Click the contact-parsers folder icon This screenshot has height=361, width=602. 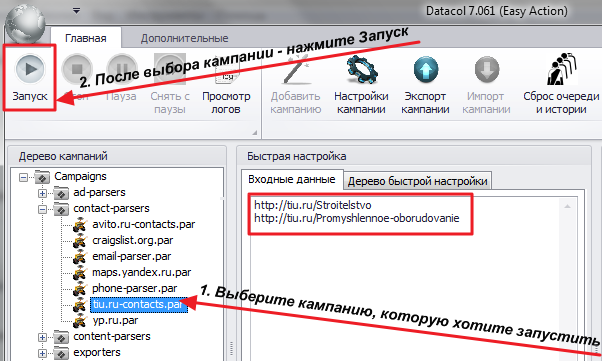(61, 209)
